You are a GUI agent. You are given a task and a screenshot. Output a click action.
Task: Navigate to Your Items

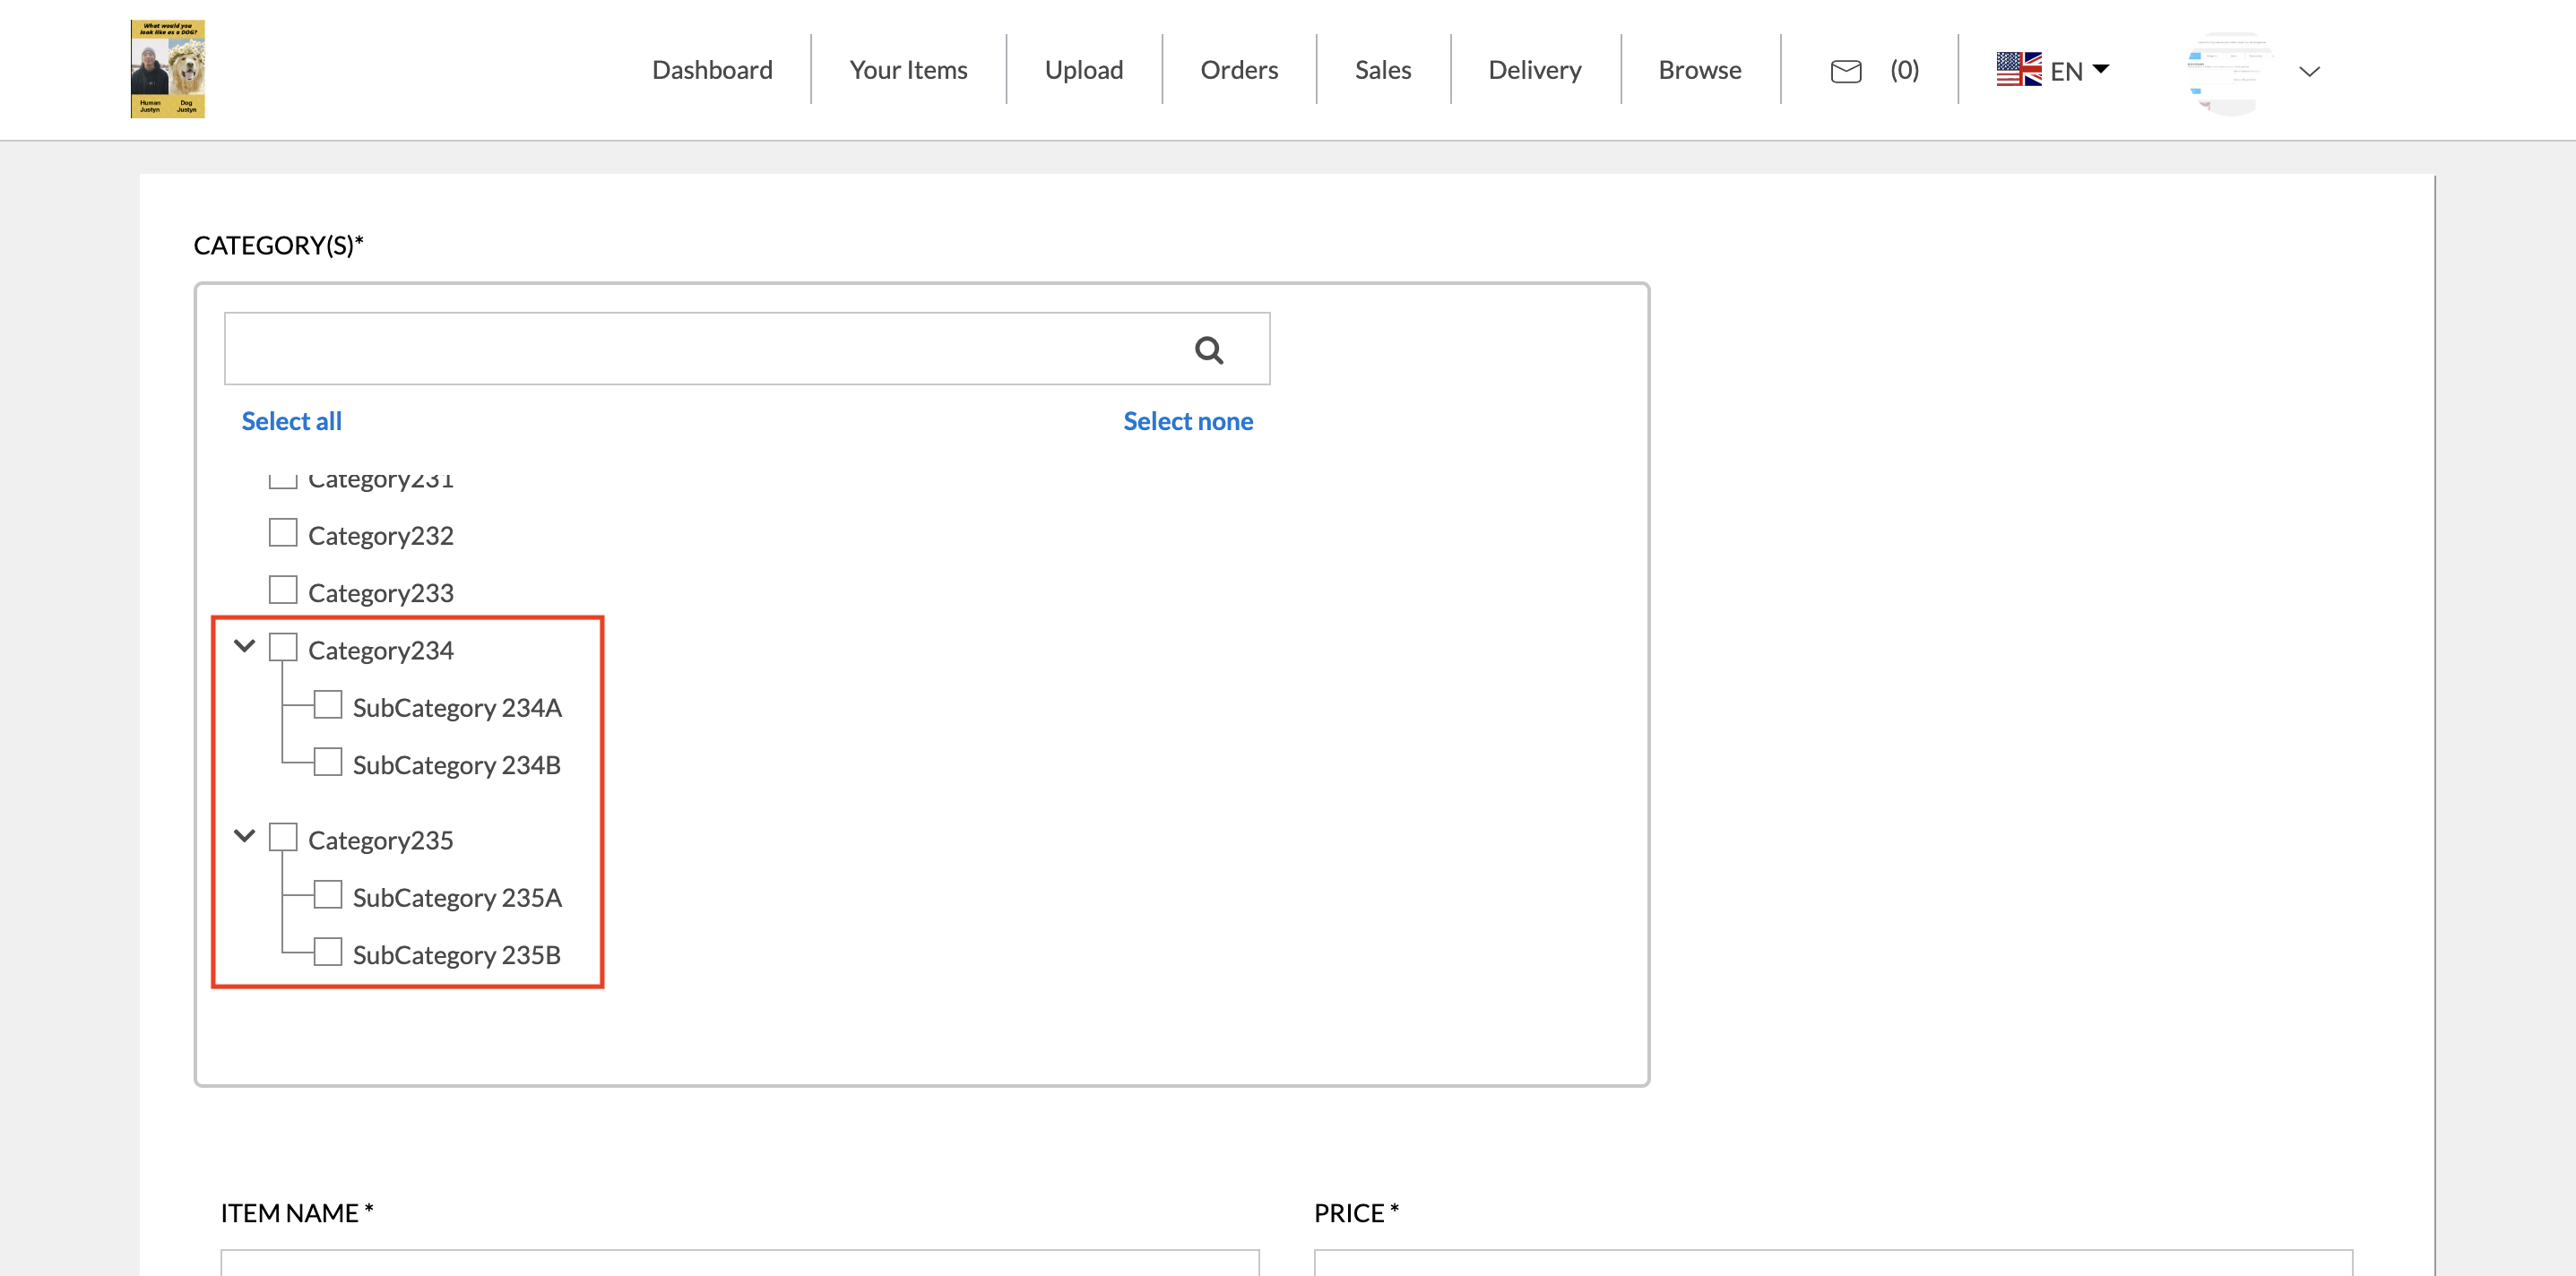pos(908,70)
